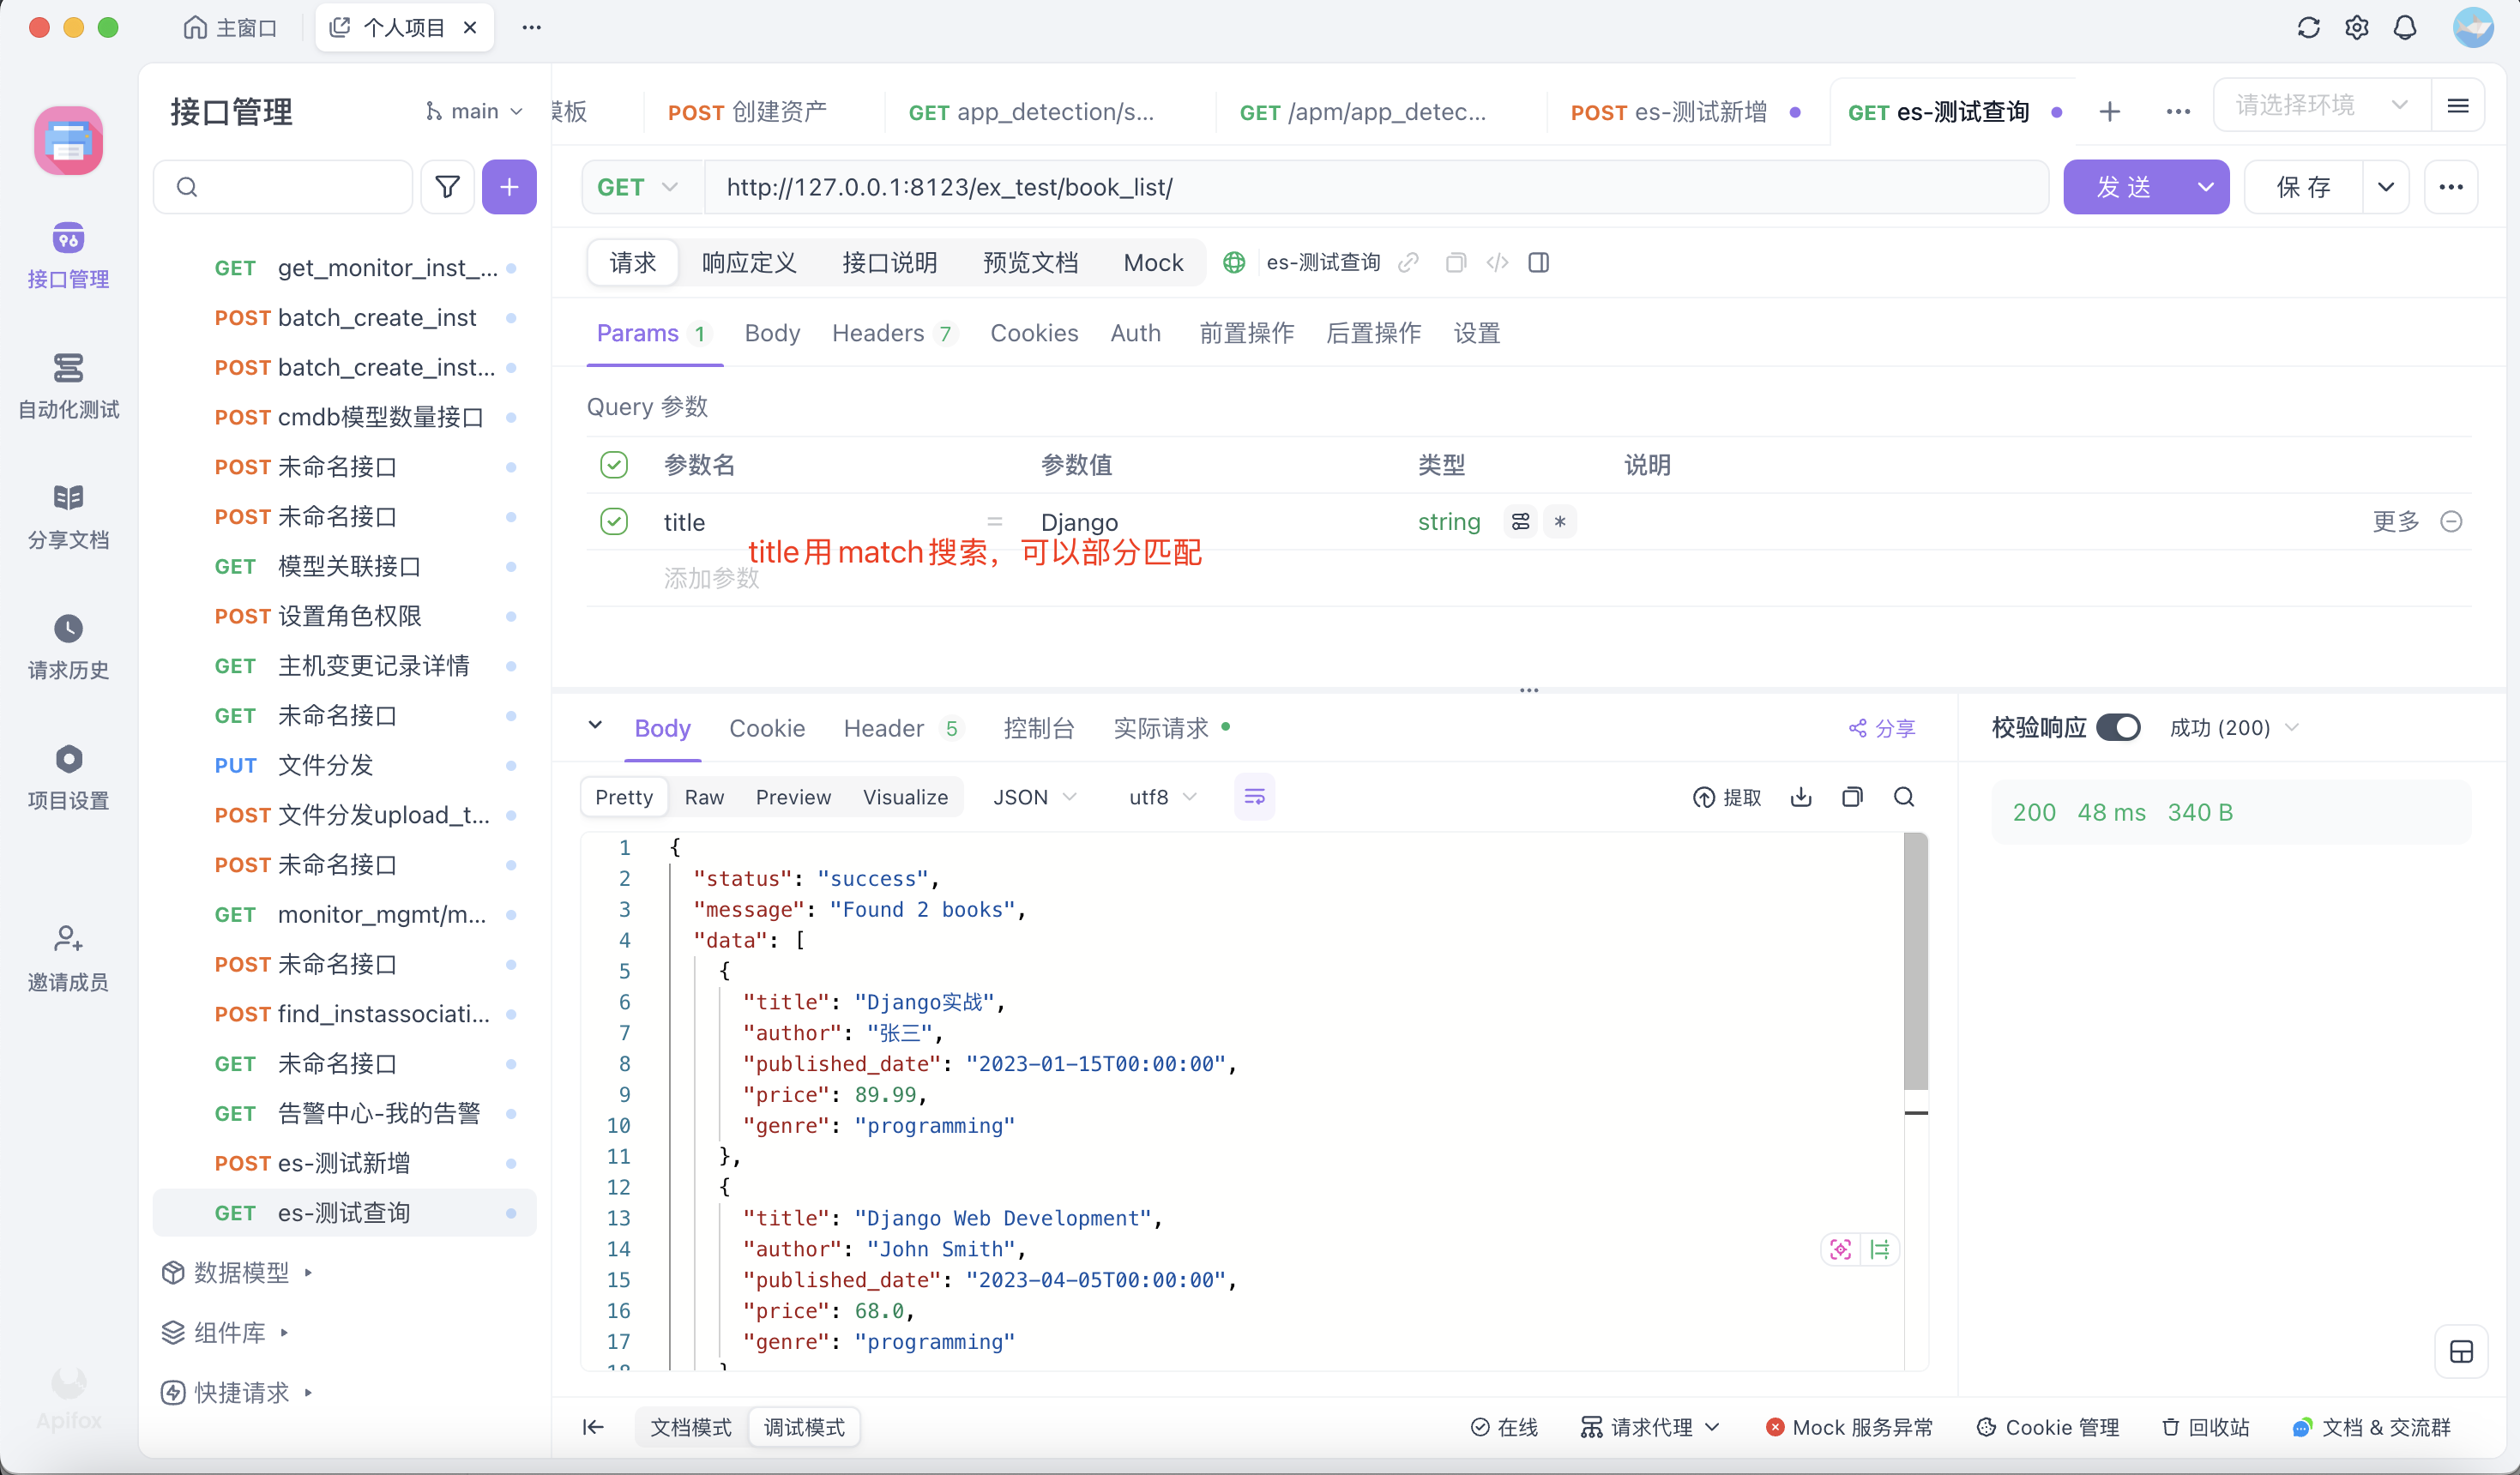Switch to the Headers request tab
This screenshot has width=2520, height=1475.
tap(878, 333)
